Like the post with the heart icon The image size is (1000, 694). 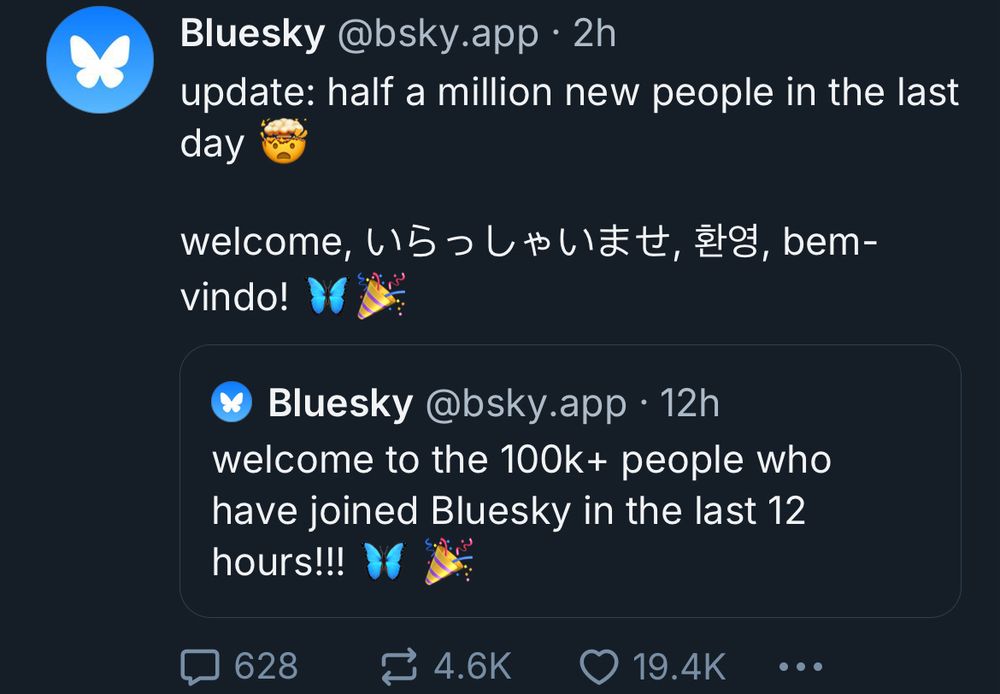tap(600, 665)
